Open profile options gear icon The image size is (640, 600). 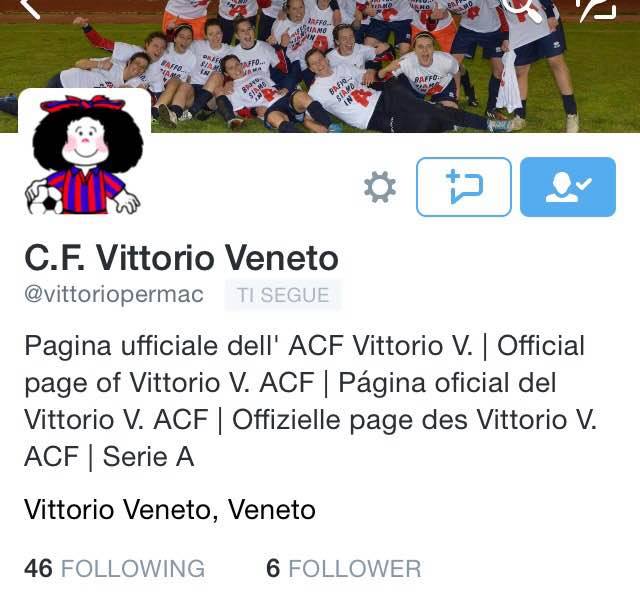point(380,187)
